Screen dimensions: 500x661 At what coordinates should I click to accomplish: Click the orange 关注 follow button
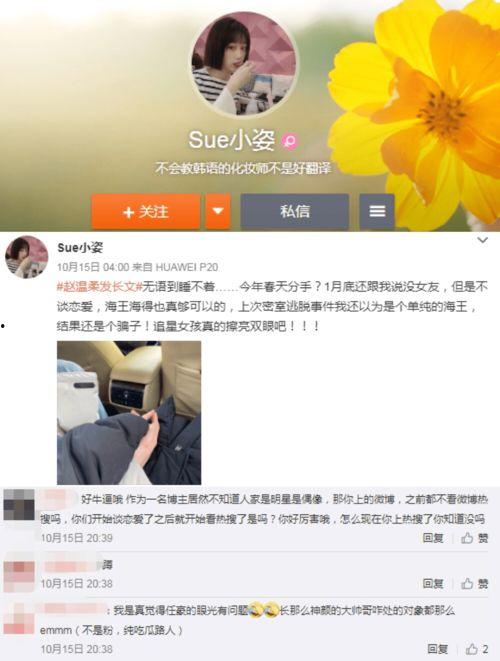[x=146, y=211]
